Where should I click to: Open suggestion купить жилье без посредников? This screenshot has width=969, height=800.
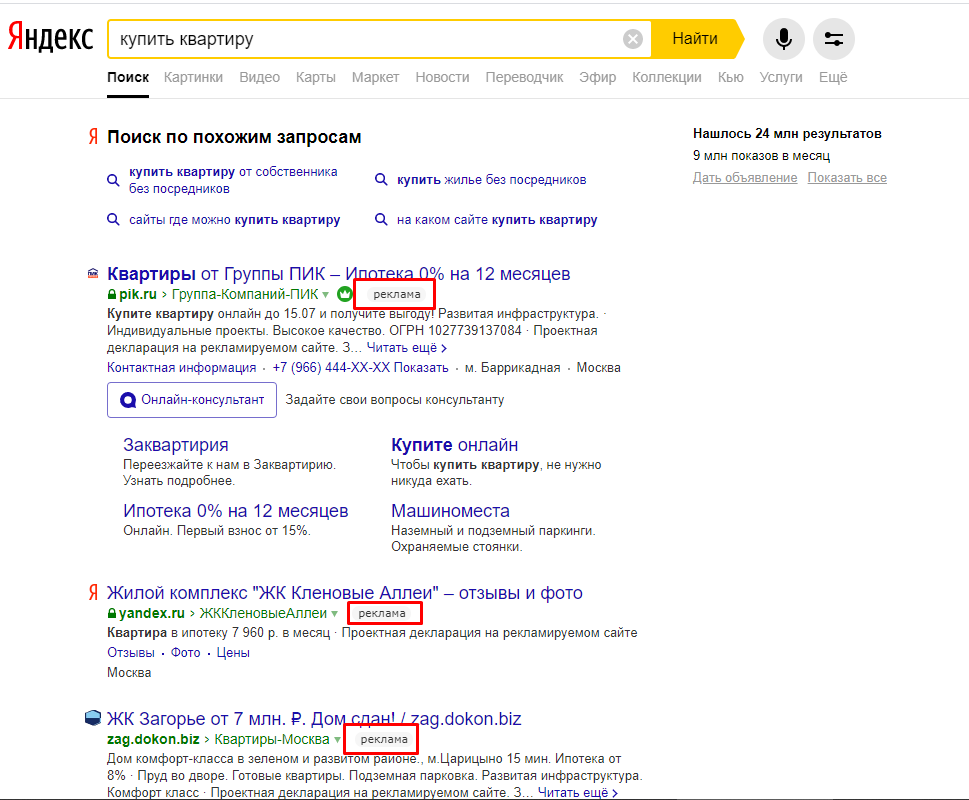click(x=491, y=180)
